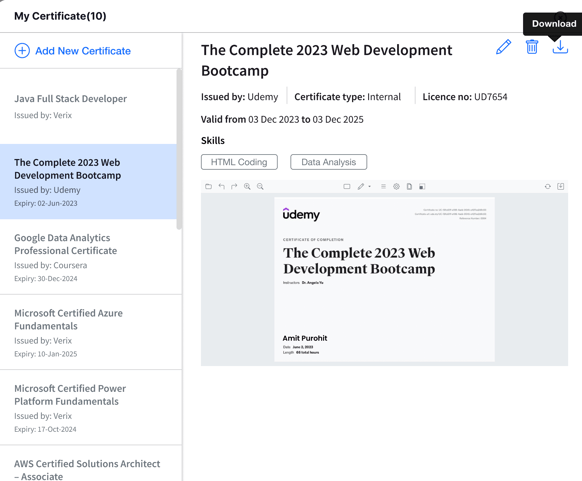Open AWS Certified Solutions Architect – Associate
The height and width of the screenshot is (481, 582).
coord(91,464)
